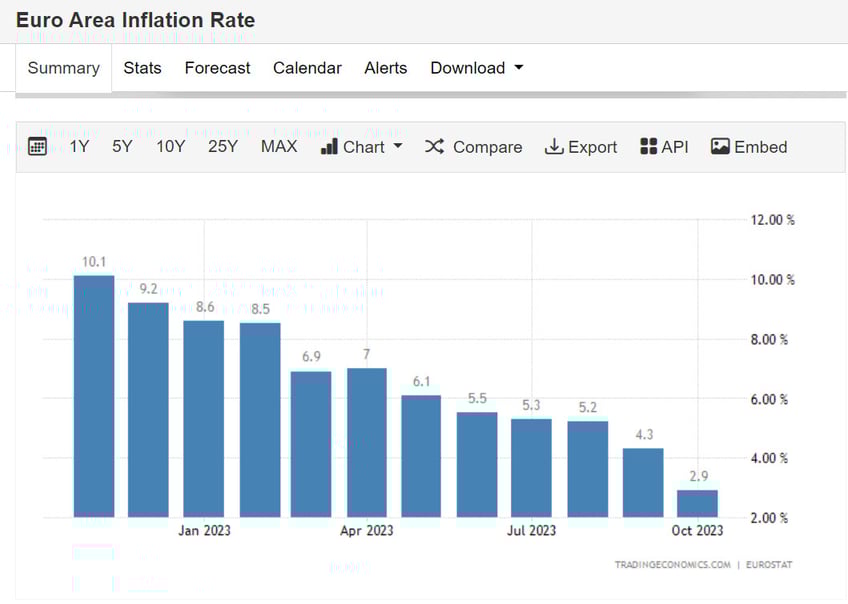The height and width of the screenshot is (604, 848).
Task: Click the 4.00 % axis value
Action: click(769, 459)
